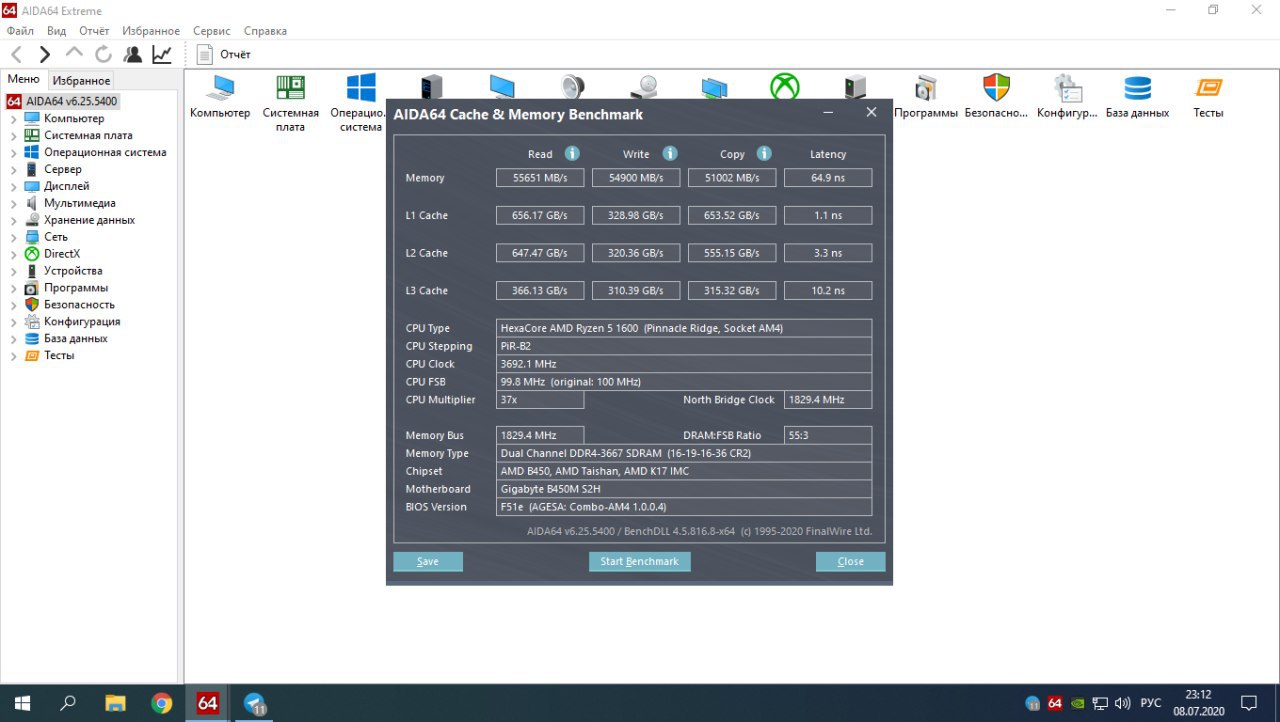Click the info icon next to Read
1280x722 pixels.
(572, 153)
